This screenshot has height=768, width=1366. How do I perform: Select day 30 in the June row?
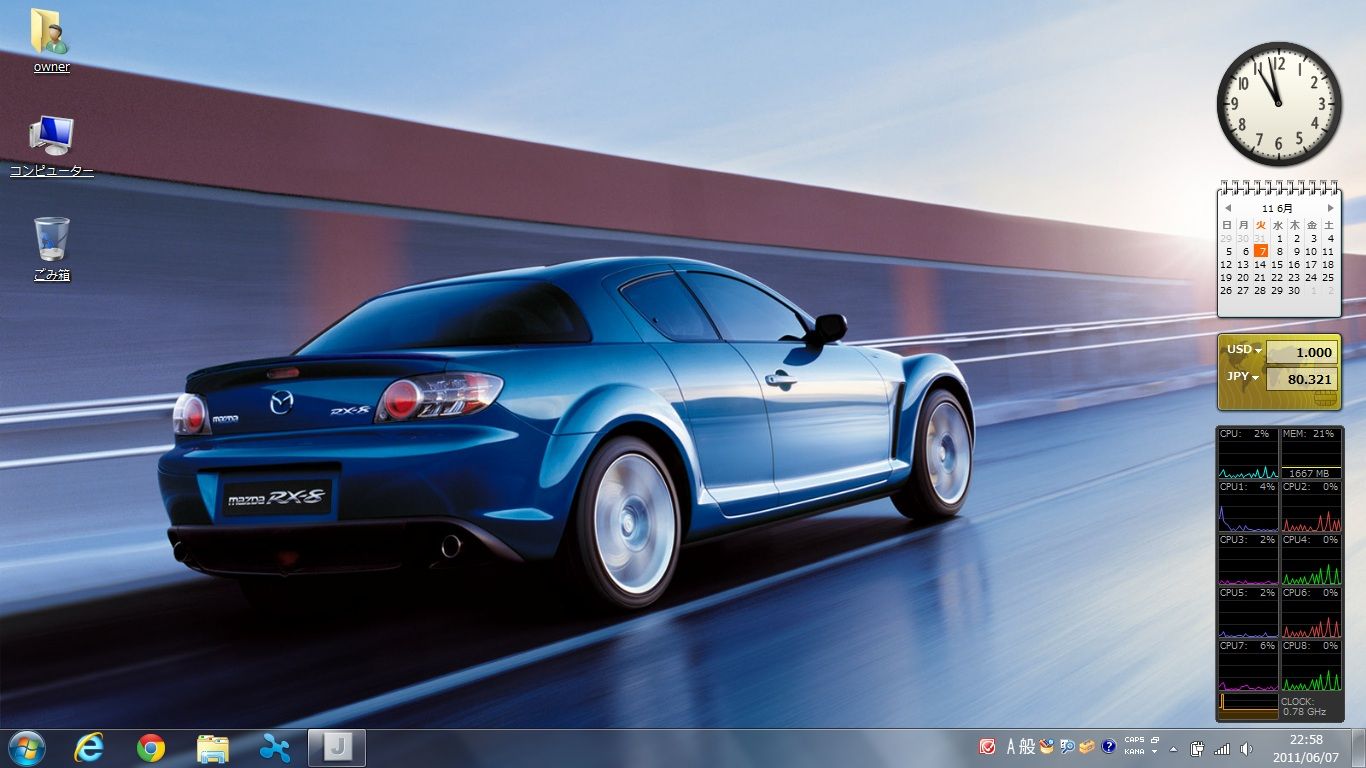(1294, 290)
